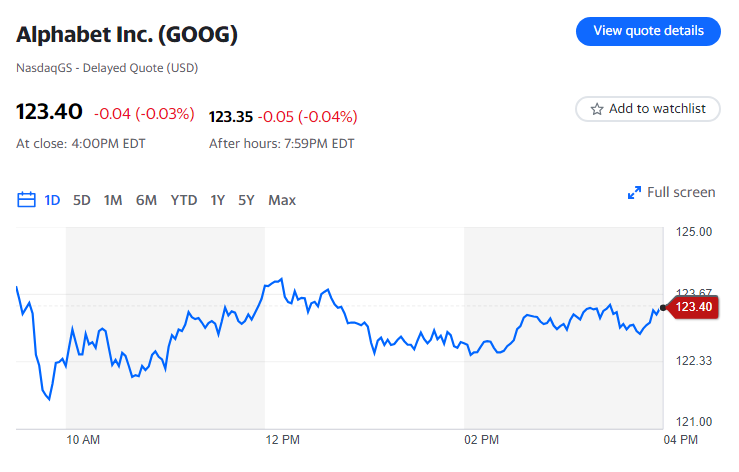Viewport: 739px width, 472px height.
Task: Click the calendar date range icon
Action: [x=27, y=200]
